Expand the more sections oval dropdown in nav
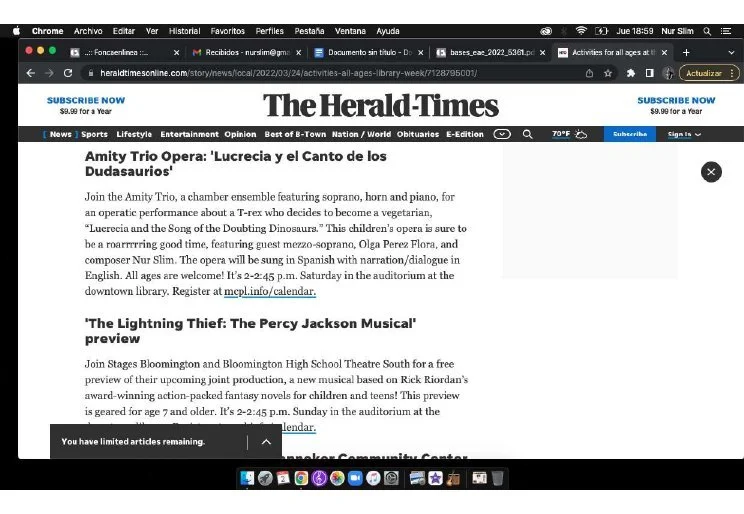Screen dimensions: 744x514 click(502, 134)
